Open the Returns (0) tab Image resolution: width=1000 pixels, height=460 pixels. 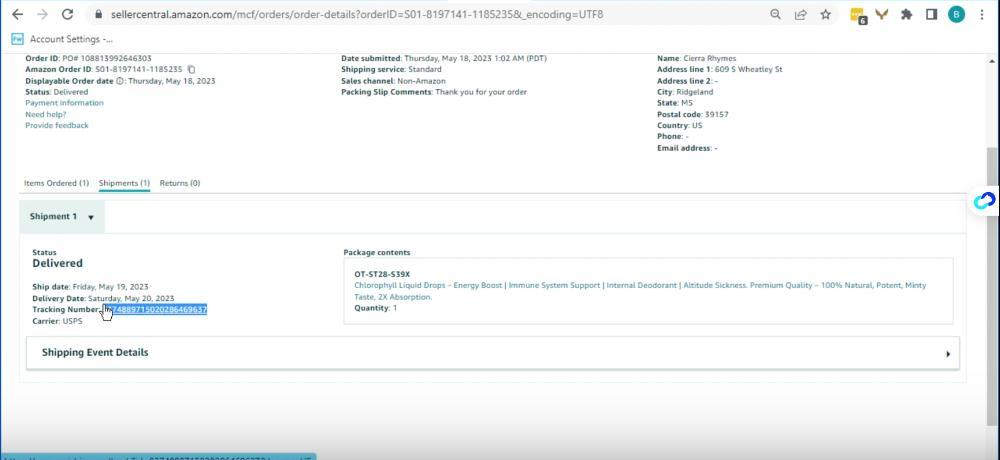click(x=180, y=183)
